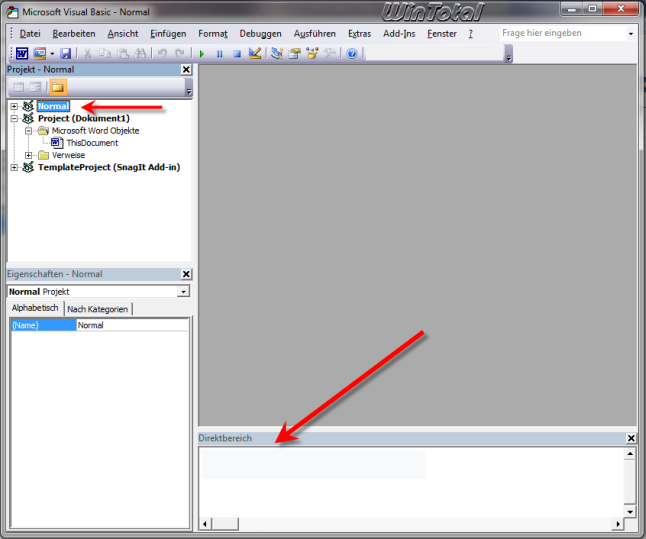Screen dimensions: 646x539
Task: Expand the Verweise folder
Action: tap(28, 155)
